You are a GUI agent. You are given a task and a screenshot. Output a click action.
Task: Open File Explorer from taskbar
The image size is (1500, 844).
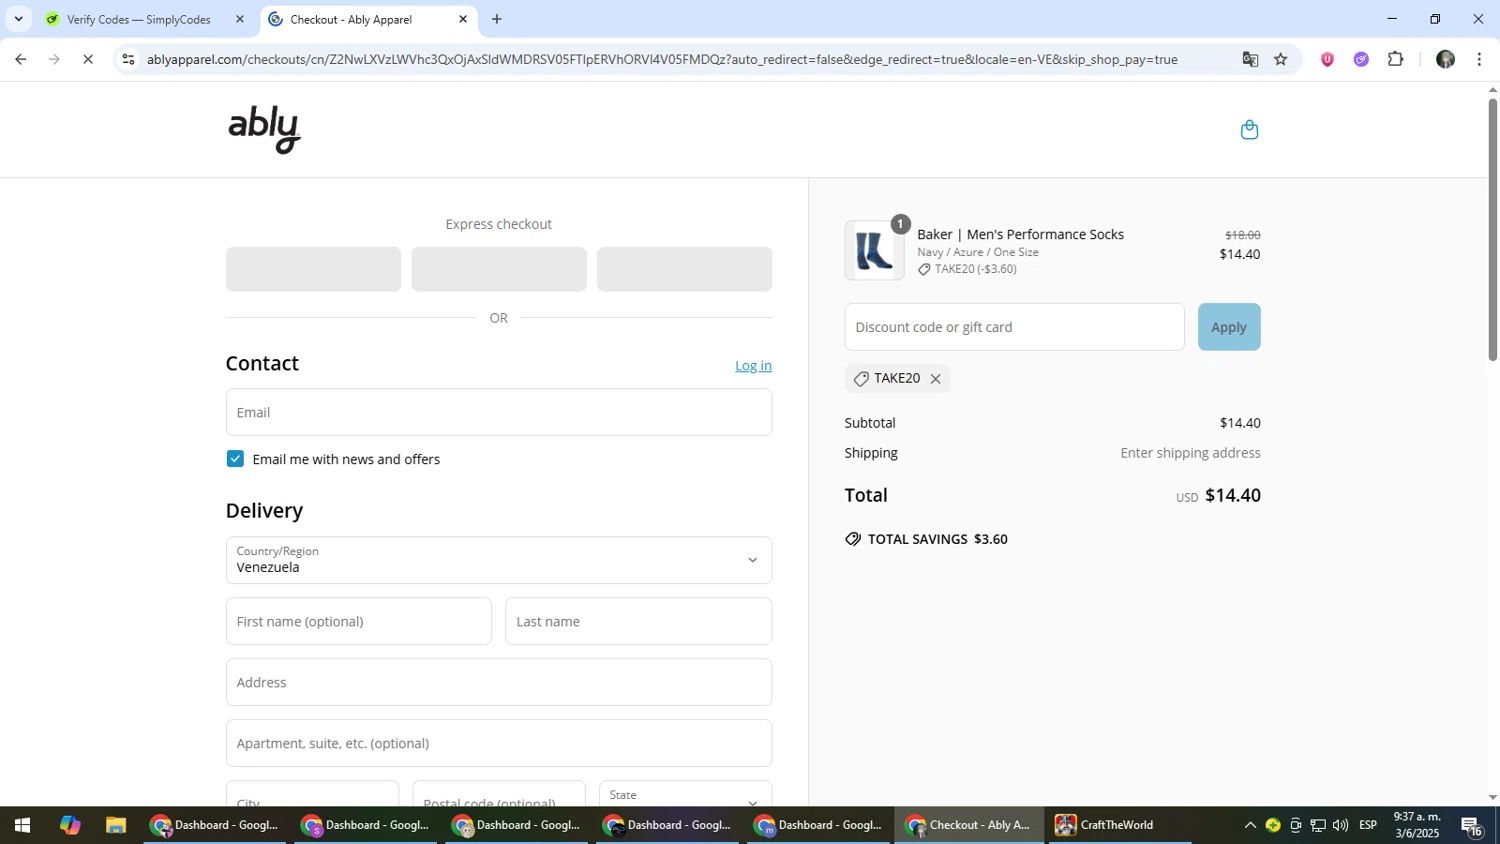116,825
